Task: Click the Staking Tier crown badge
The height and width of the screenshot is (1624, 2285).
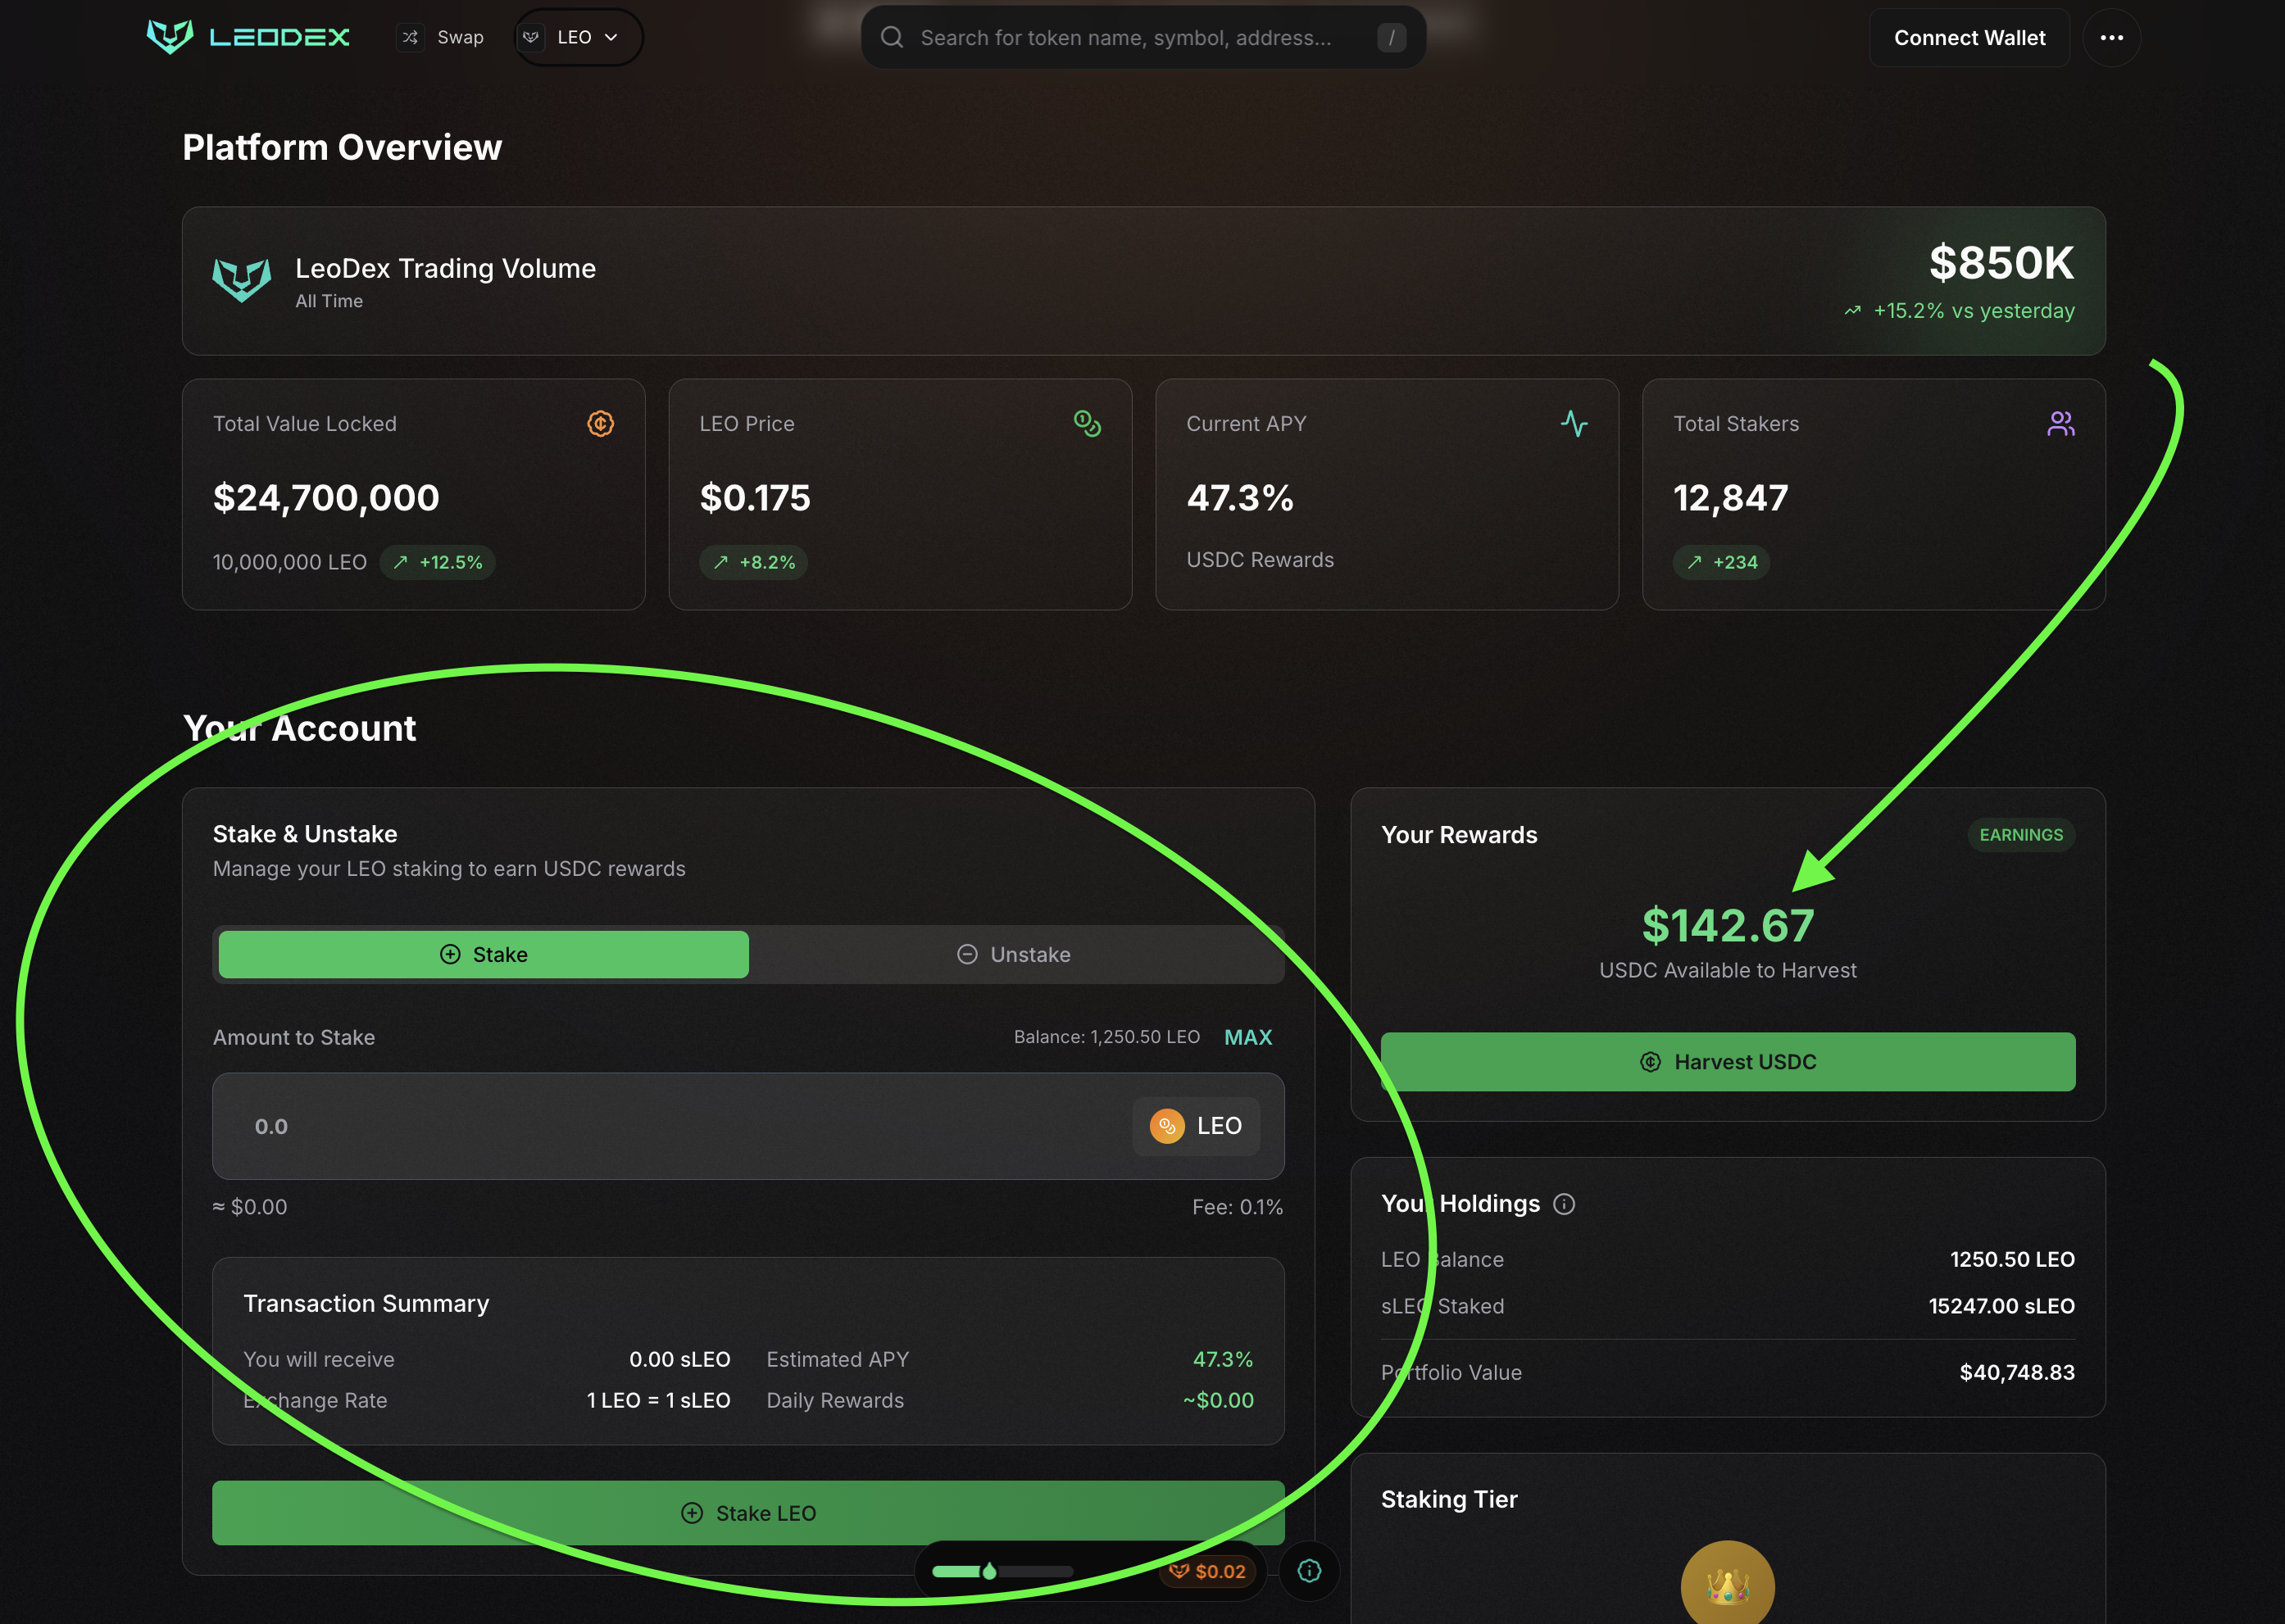Action: 1727,1582
